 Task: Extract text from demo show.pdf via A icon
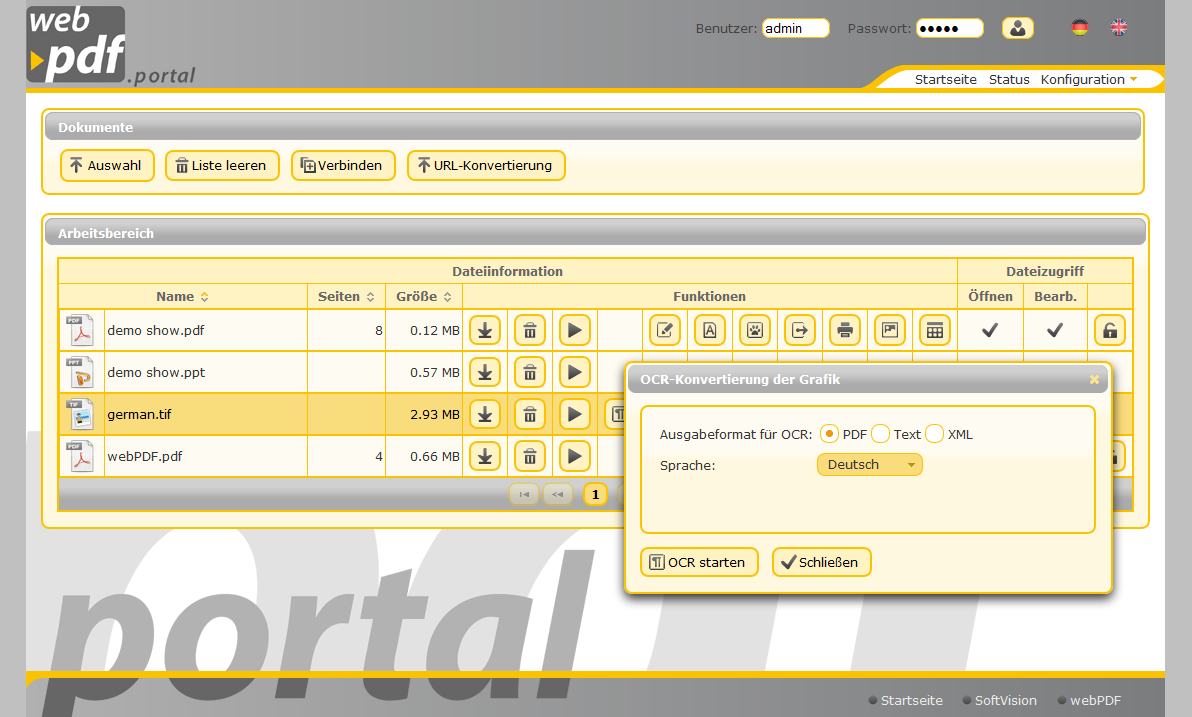coord(710,329)
